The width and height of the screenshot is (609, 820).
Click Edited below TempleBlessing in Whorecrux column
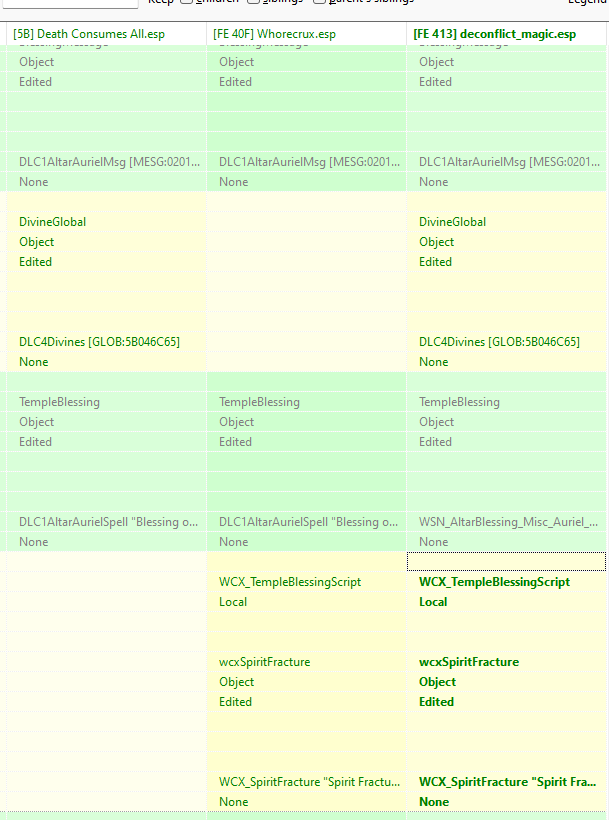tap(235, 442)
